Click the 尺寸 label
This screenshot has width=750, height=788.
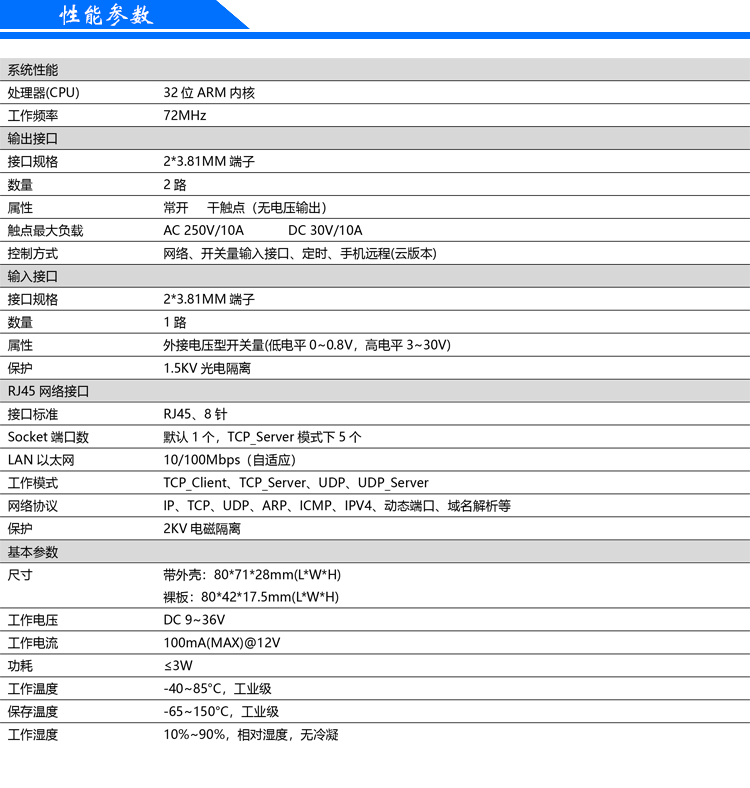(20, 575)
